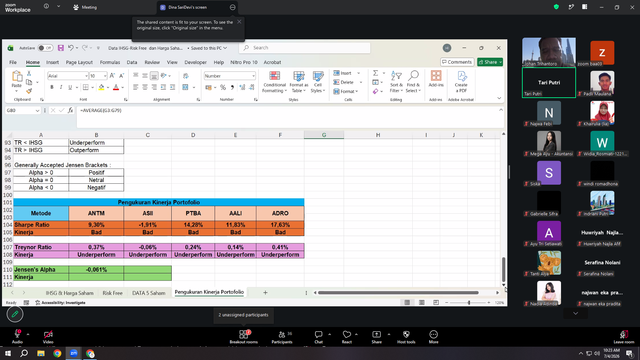Screen dimensions: 640x360
Task: Save the workbook with the Save icon
Action: (x=60, y=48)
